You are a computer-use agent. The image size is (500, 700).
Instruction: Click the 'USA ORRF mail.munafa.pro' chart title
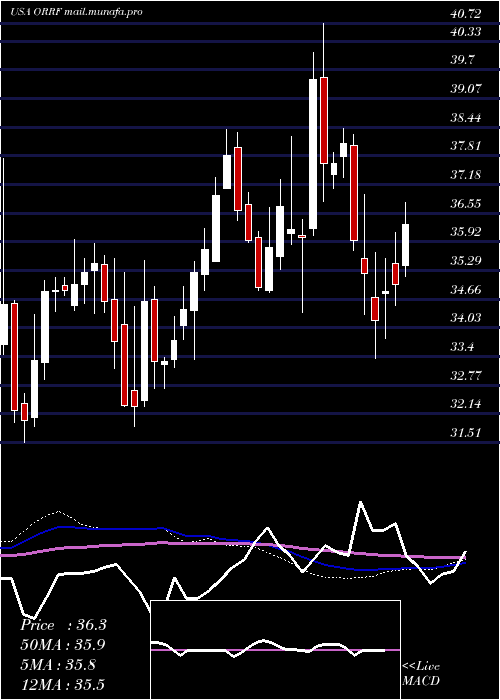pos(77,12)
